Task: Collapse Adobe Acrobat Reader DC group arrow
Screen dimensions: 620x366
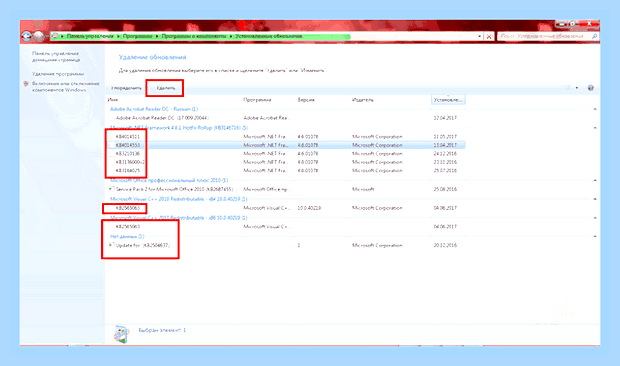Action: (595, 109)
